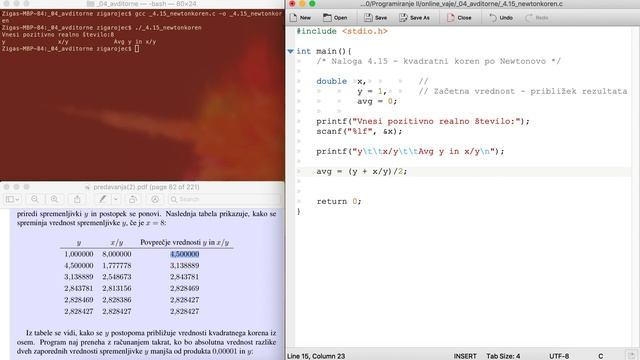Click the #include <stdio.h> line
640x360 pixels.
[342, 31]
